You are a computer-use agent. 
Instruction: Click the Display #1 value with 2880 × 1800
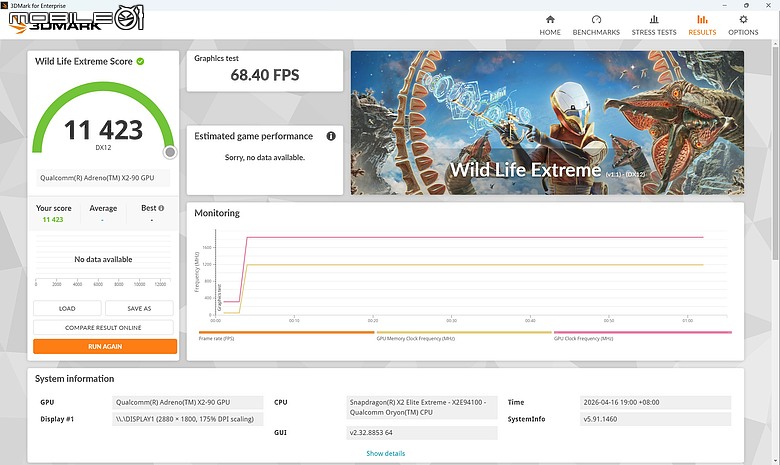[x=188, y=419]
